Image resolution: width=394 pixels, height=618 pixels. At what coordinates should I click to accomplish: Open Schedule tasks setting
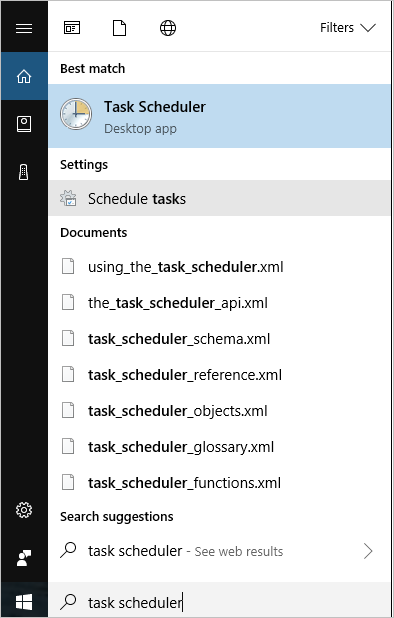219,198
